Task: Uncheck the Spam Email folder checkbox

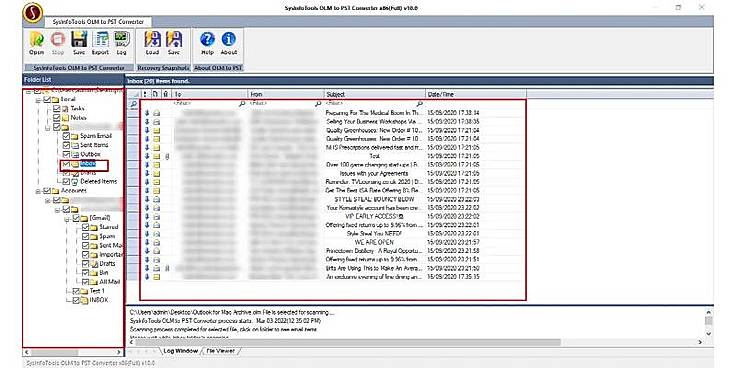Action: [x=66, y=136]
